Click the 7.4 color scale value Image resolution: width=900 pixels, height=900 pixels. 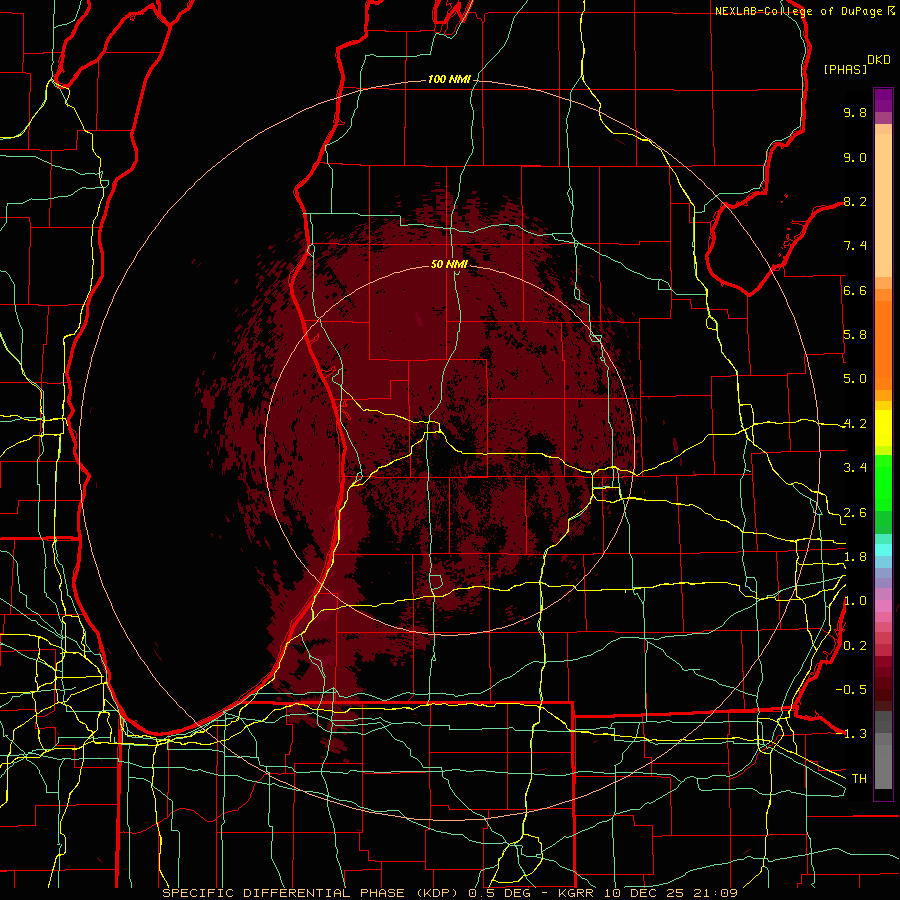[x=855, y=246]
